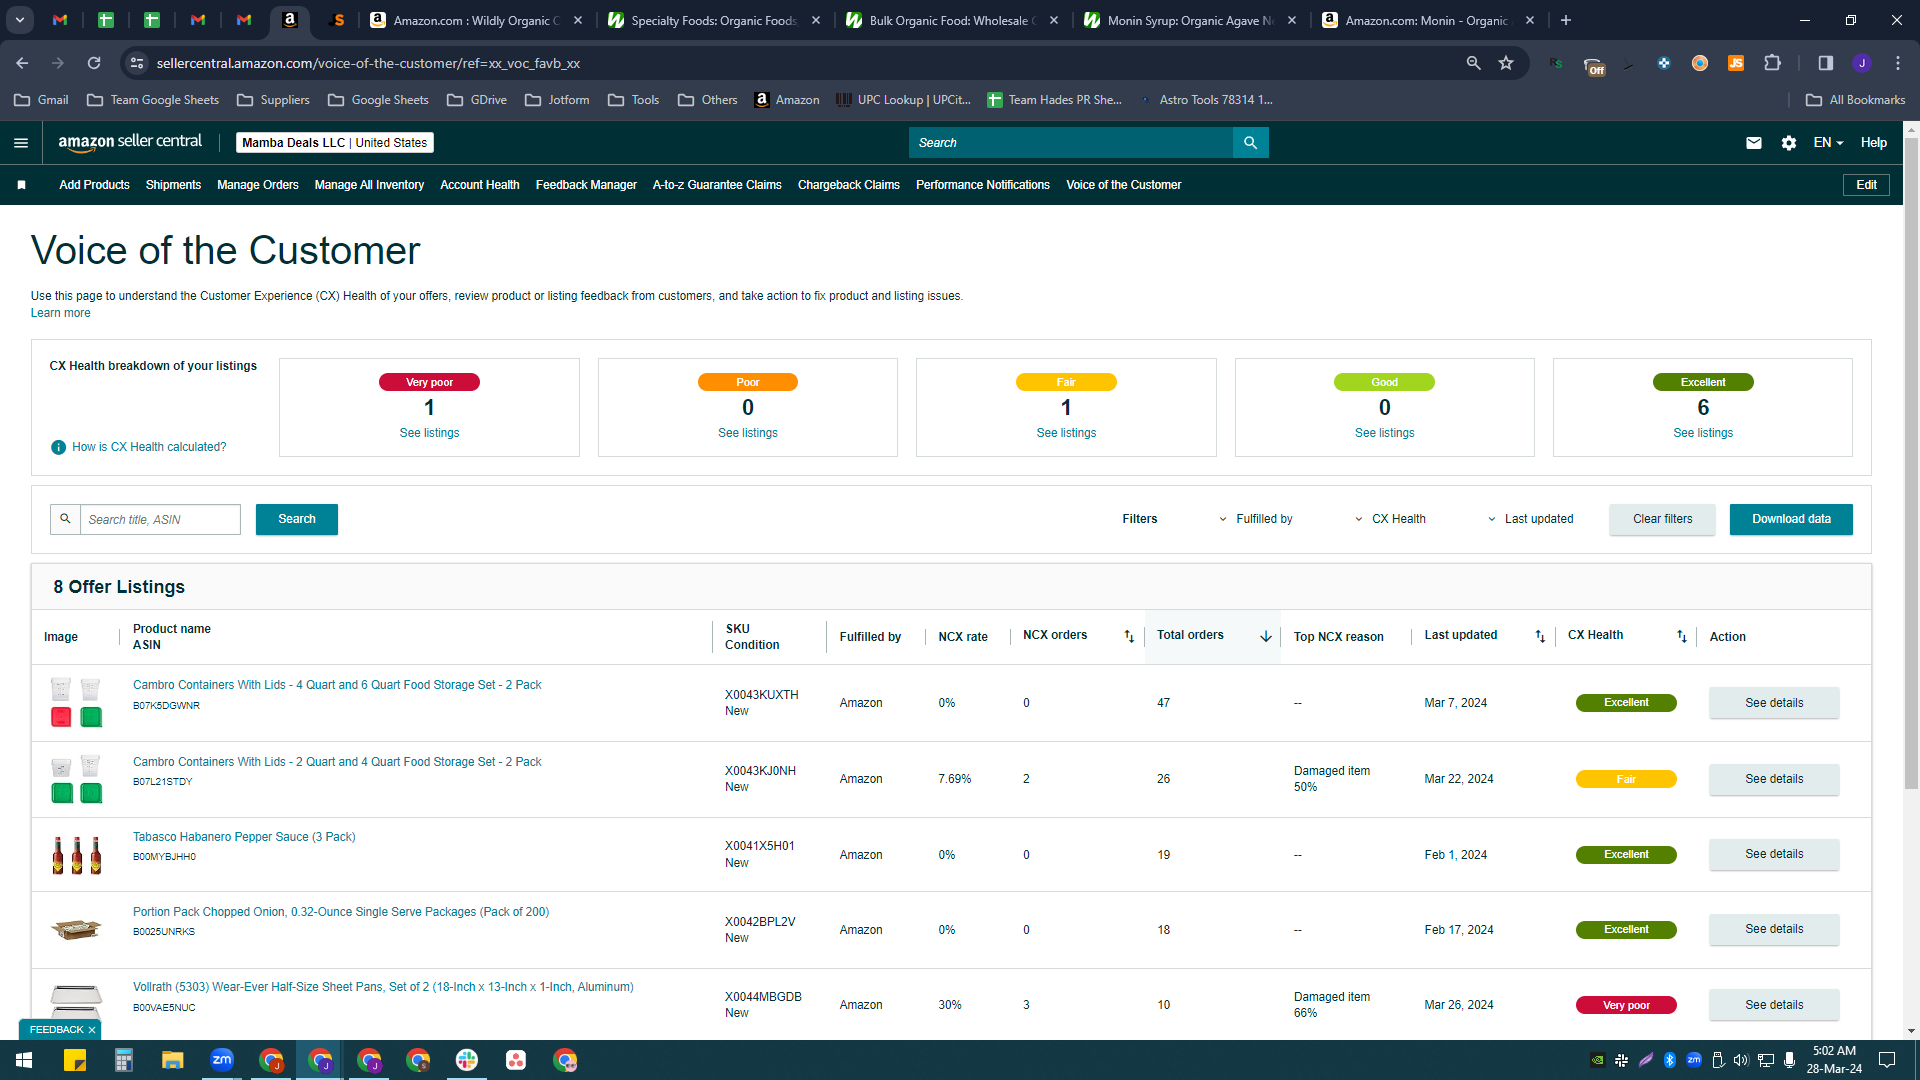This screenshot has height=1080, width=1920.
Task: Open the messages envelope icon
Action: pyautogui.click(x=1754, y=143)
